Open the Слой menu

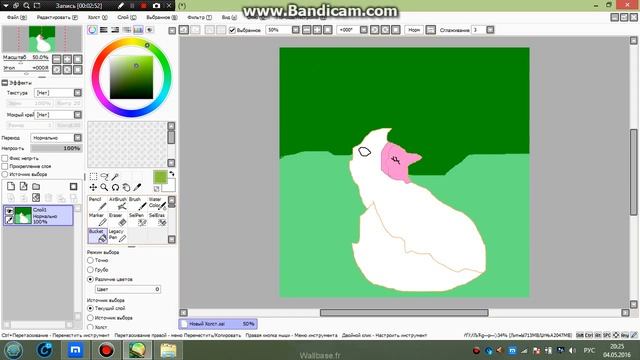(x=127, y=18)
